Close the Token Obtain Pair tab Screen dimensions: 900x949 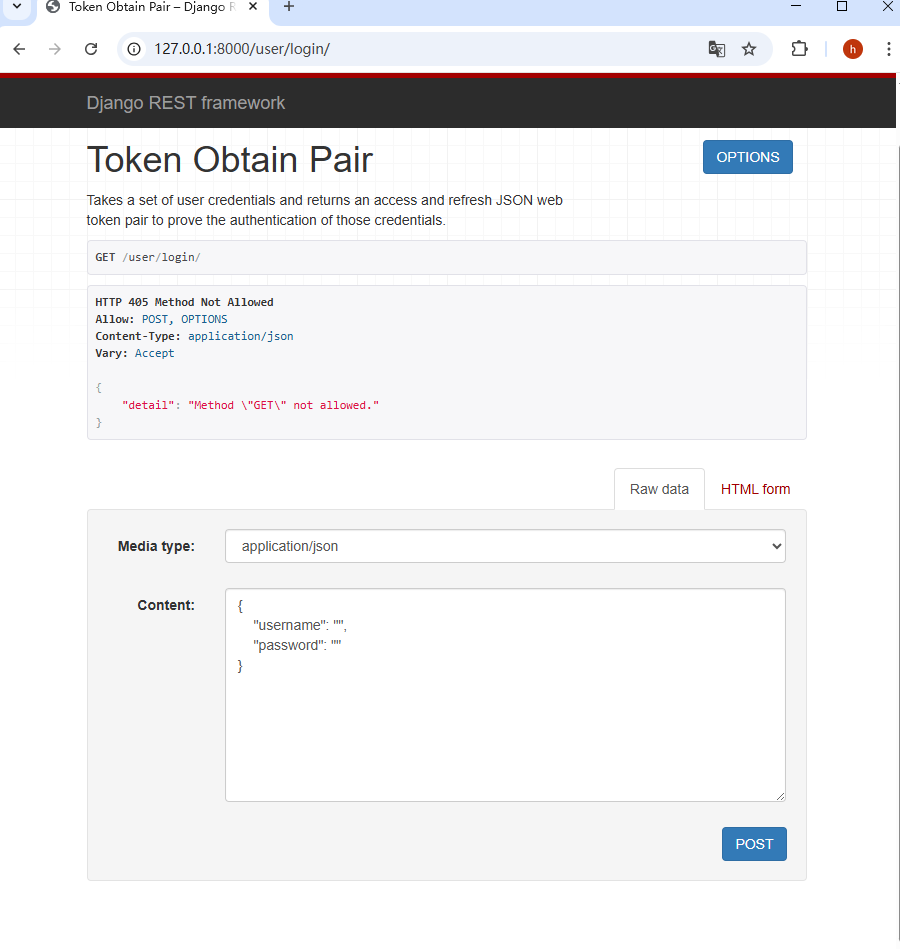253,7
